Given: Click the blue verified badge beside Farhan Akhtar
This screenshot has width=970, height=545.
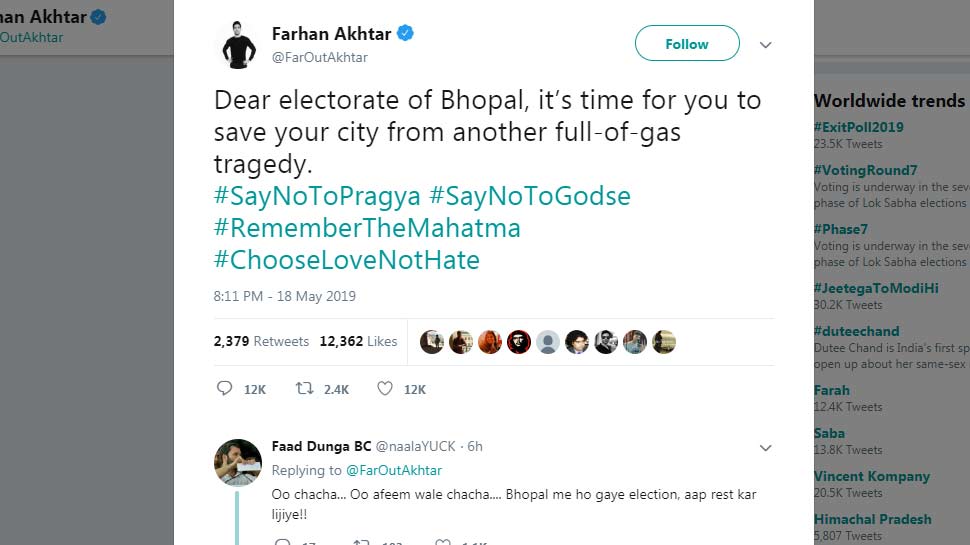Looking at the screenshot, I should (406, 34).
